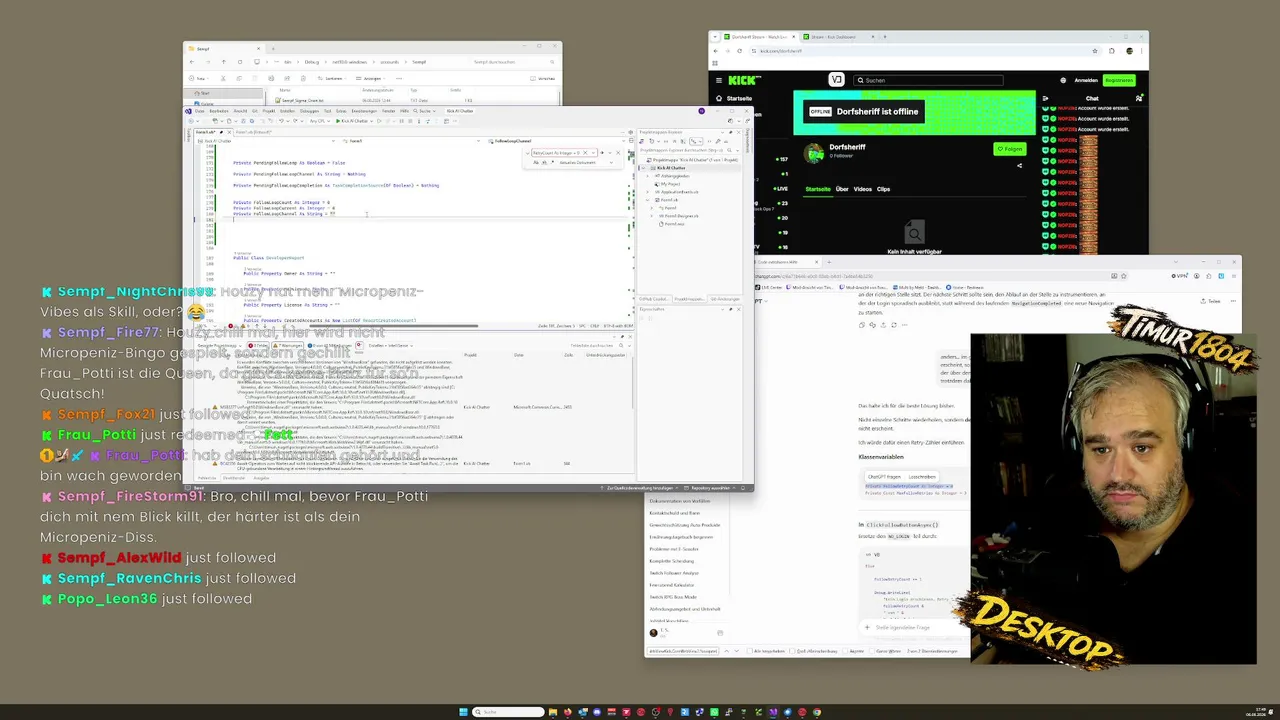Screen dimensions: 1280x720
Task: Go up one folder in File Explorer
Action: point(224,62)
